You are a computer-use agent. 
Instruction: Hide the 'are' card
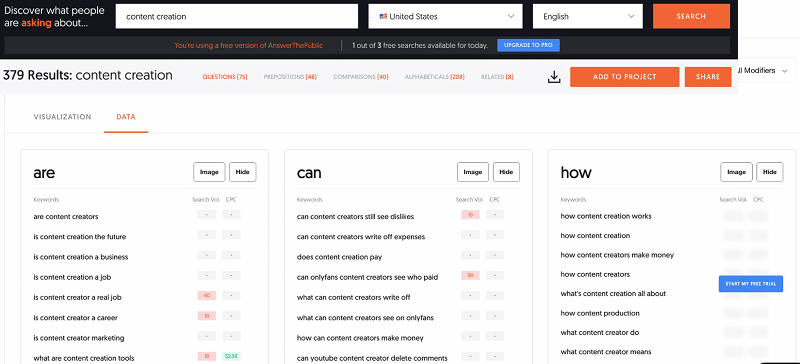(x=243, y=172)
